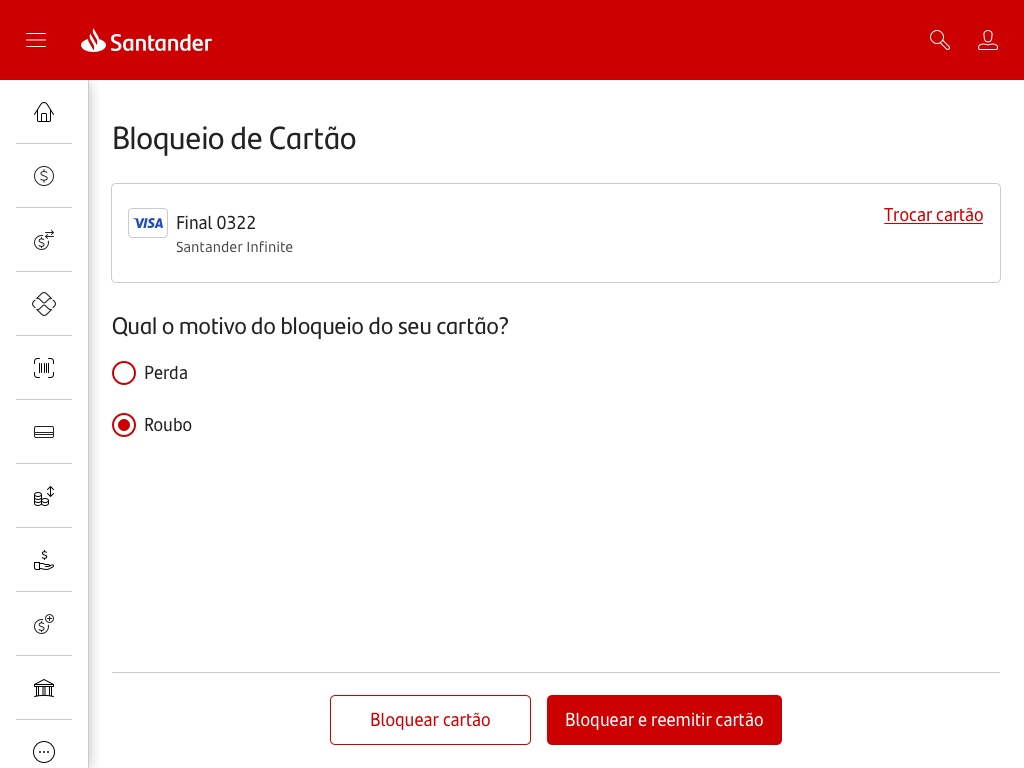This screenshot has height=768, width=1024.
Task: Open the user profile icon
Action: (987, 40)
